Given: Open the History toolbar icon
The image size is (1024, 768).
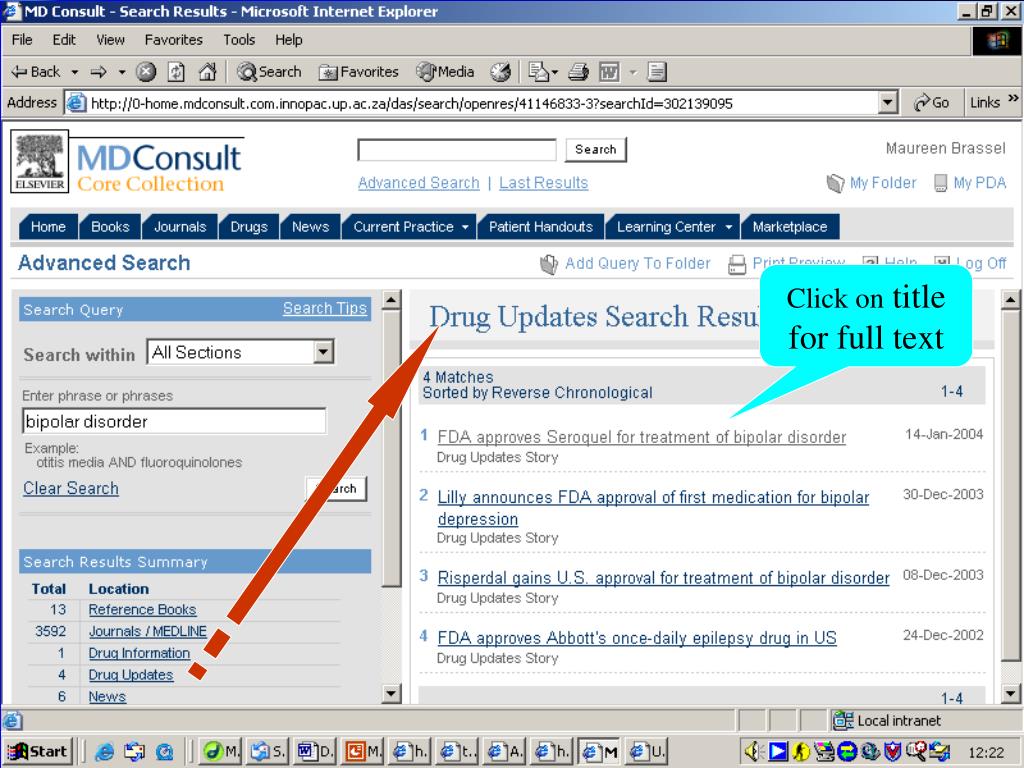Looking at the screenshot, I should pyautogui.click(x=501, y=72).
